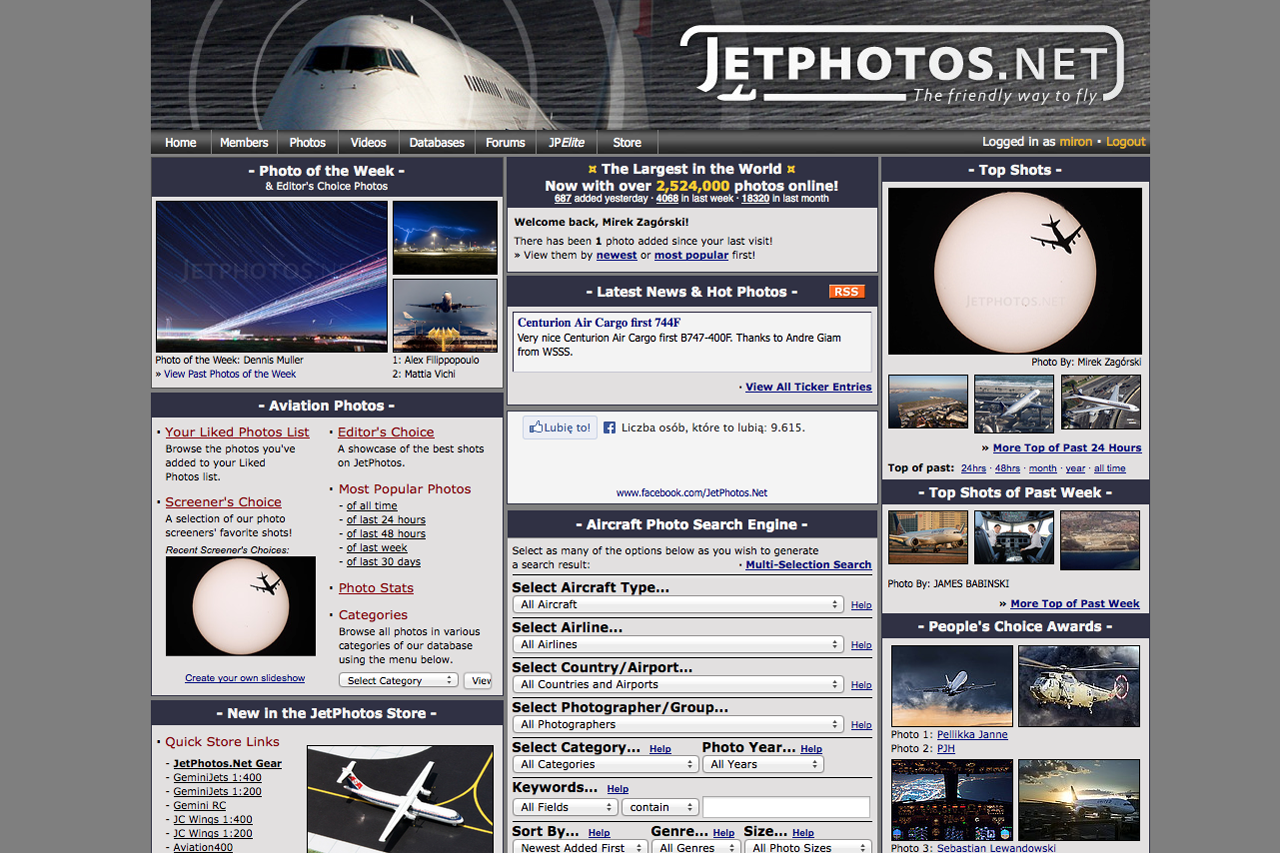This screenshot has width=1280, height=853.
Task: Open the Photo Stats link
Action: tap(376, 588)
